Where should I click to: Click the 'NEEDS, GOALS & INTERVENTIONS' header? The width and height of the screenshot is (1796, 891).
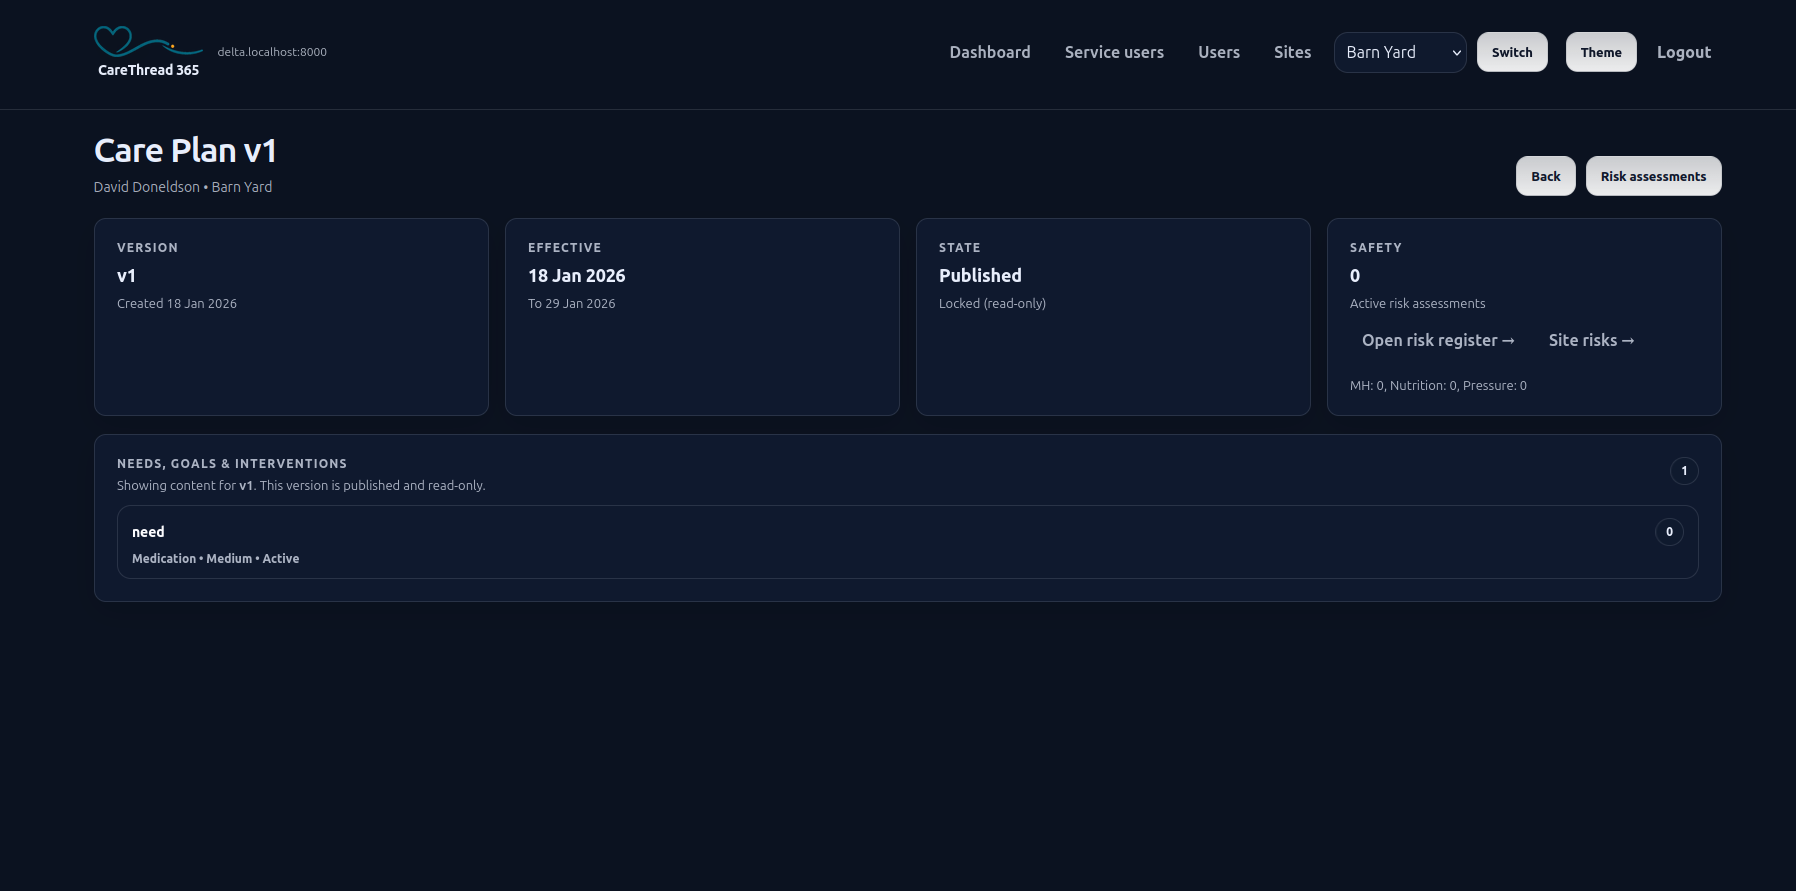coord(232,464)
